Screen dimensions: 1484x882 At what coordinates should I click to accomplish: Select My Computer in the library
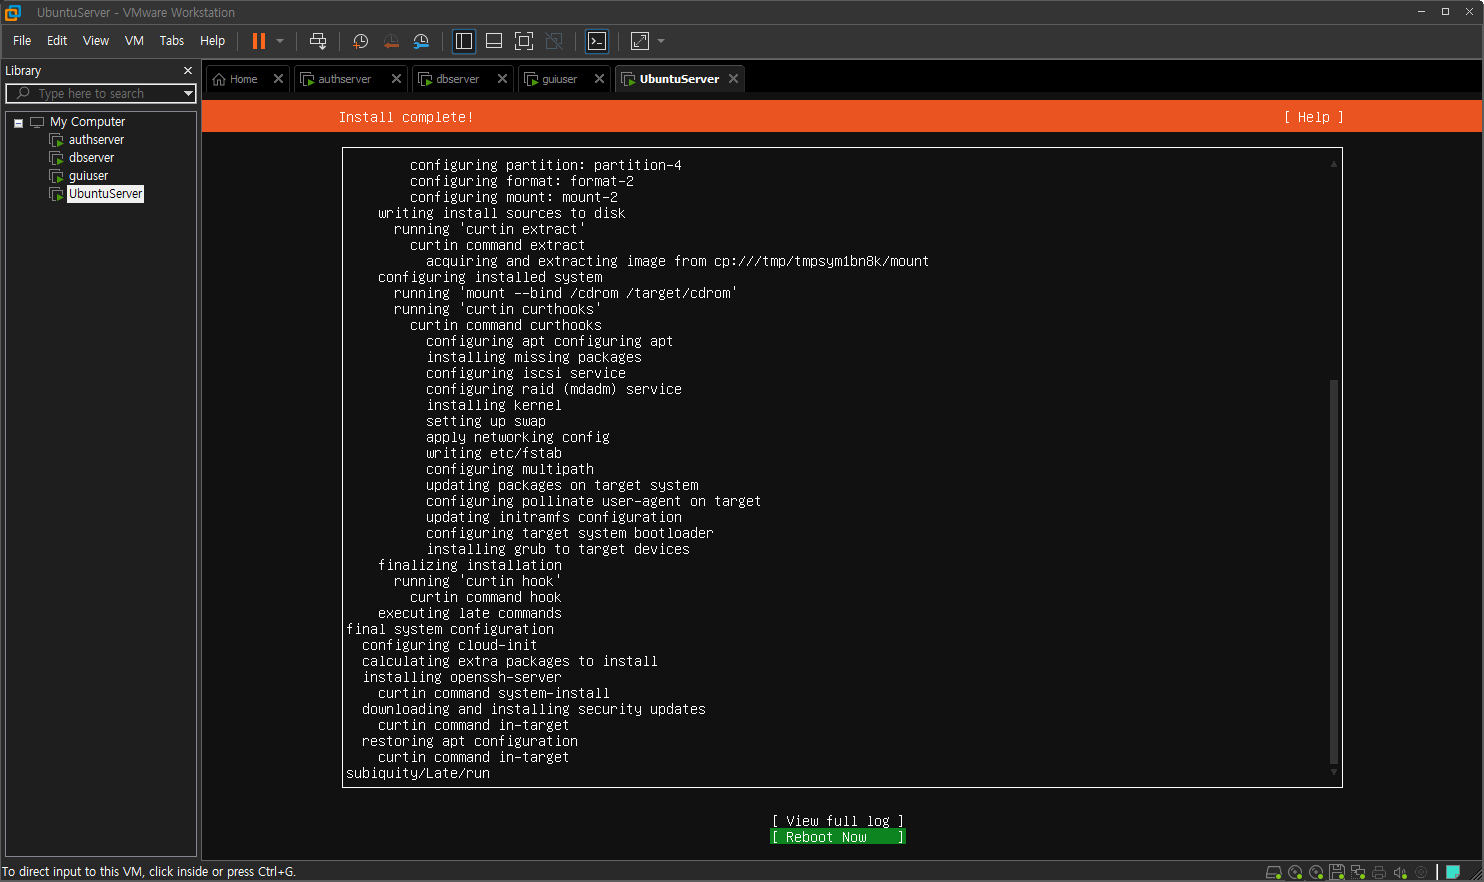point(87,122)
